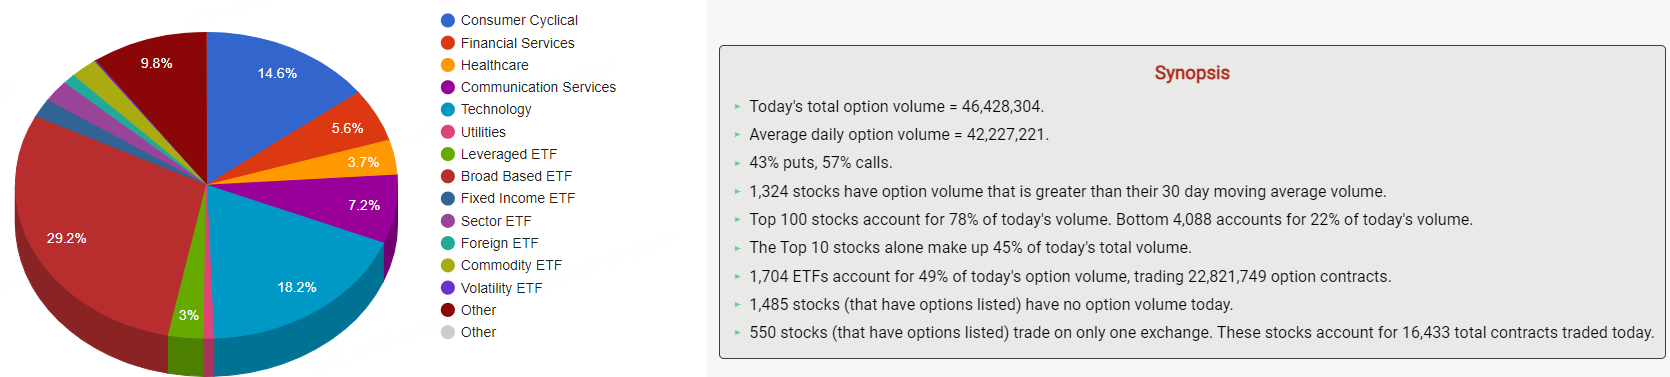The width and height of the screenshot is (1670, 377).
Task: Select the Foreign ETF legend entry
Action: point(490,243)
